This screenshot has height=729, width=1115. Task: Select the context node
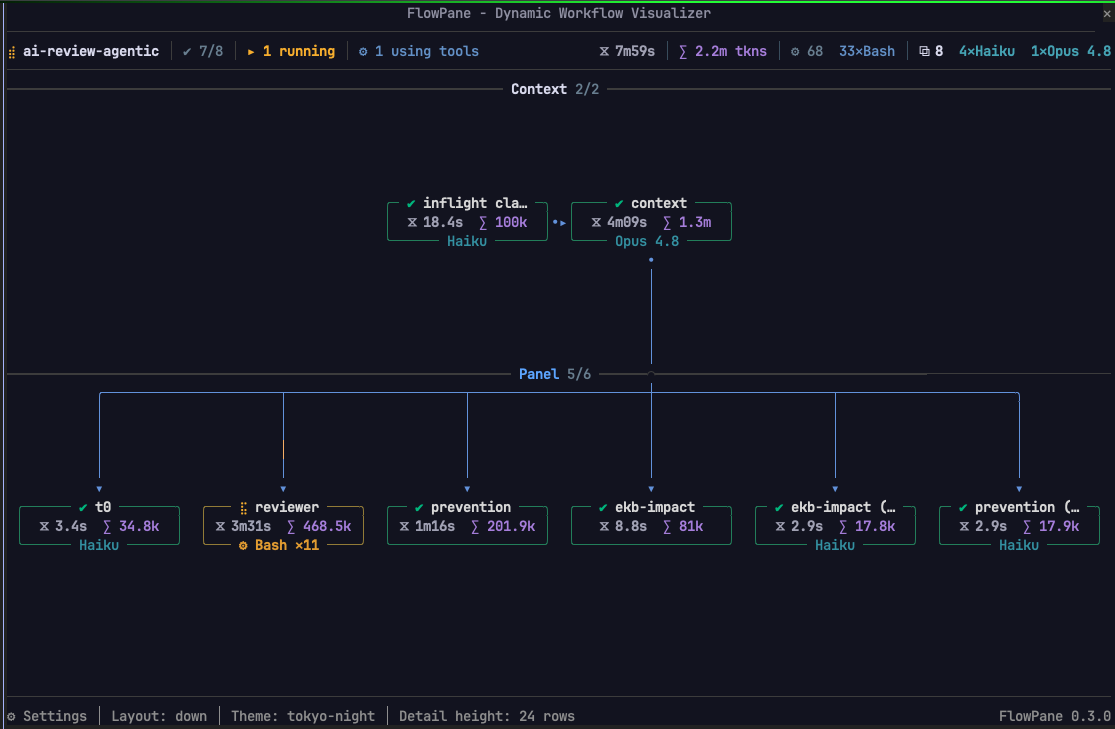(x=651, y=222)
